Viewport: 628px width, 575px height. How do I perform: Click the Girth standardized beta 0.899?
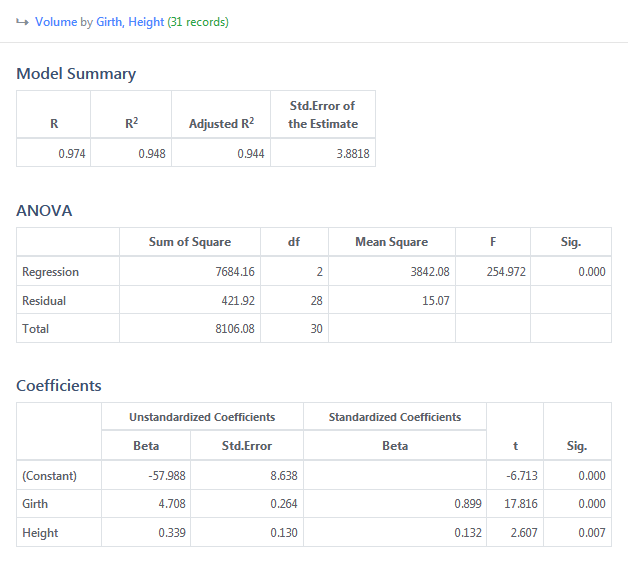[x=468, y=504]
